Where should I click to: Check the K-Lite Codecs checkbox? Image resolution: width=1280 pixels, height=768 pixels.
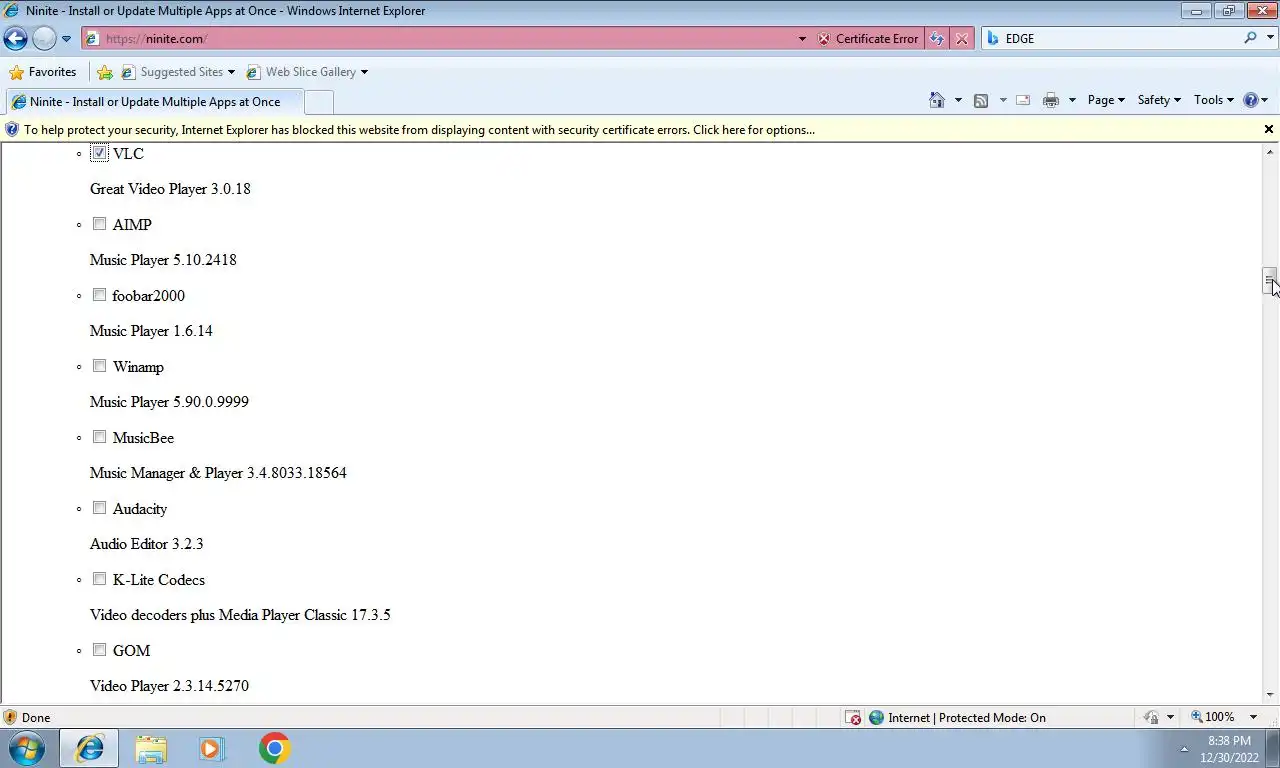point(99,579)
